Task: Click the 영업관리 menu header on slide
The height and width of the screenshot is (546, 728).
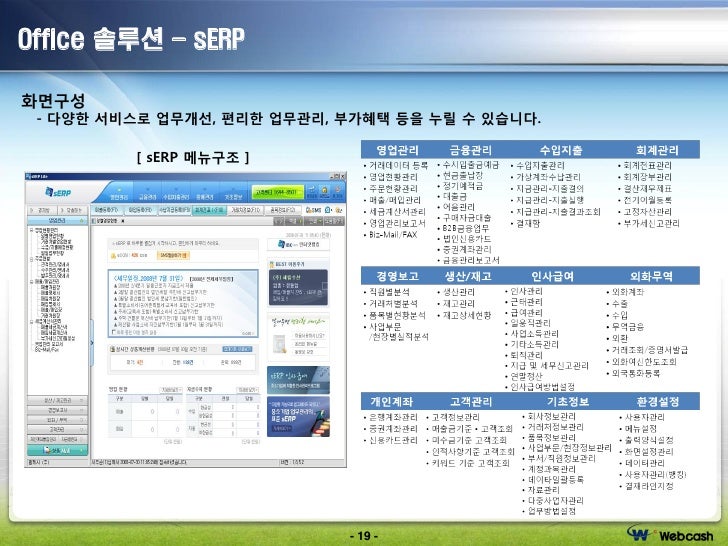Action: pos(397,150)
